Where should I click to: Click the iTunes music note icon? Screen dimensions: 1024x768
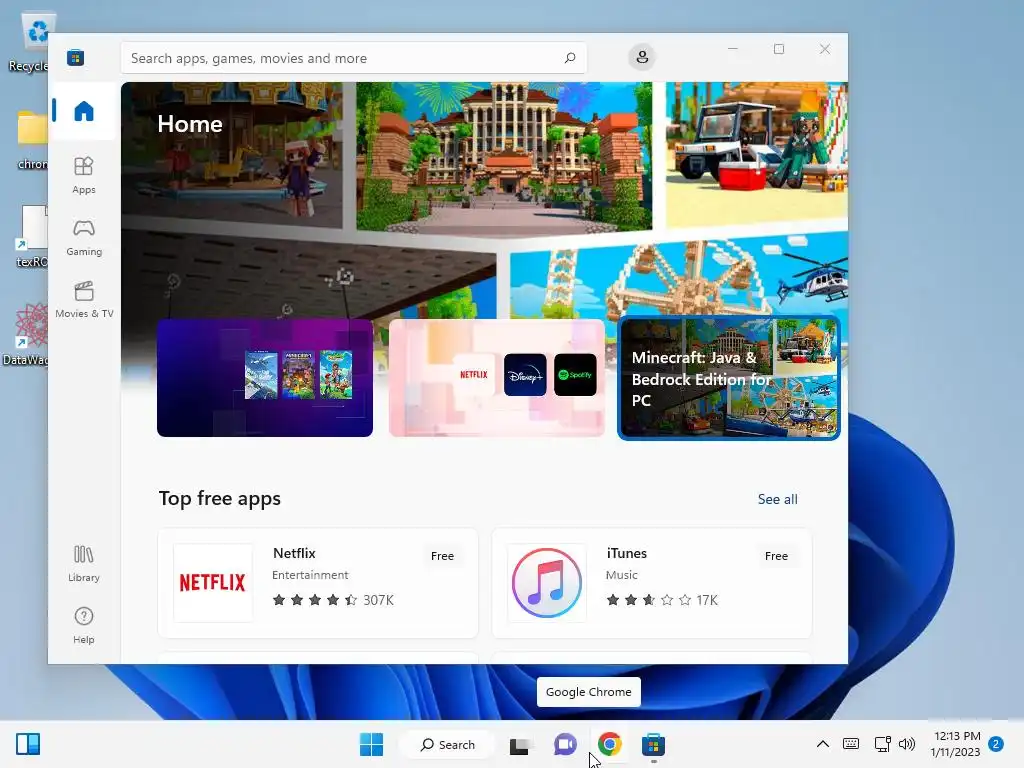547,583
